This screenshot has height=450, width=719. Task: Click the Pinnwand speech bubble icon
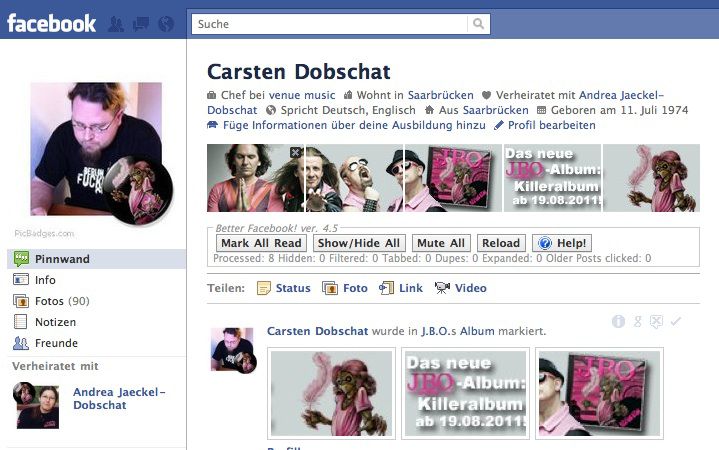pyautogui.click(x=21, y=259)
